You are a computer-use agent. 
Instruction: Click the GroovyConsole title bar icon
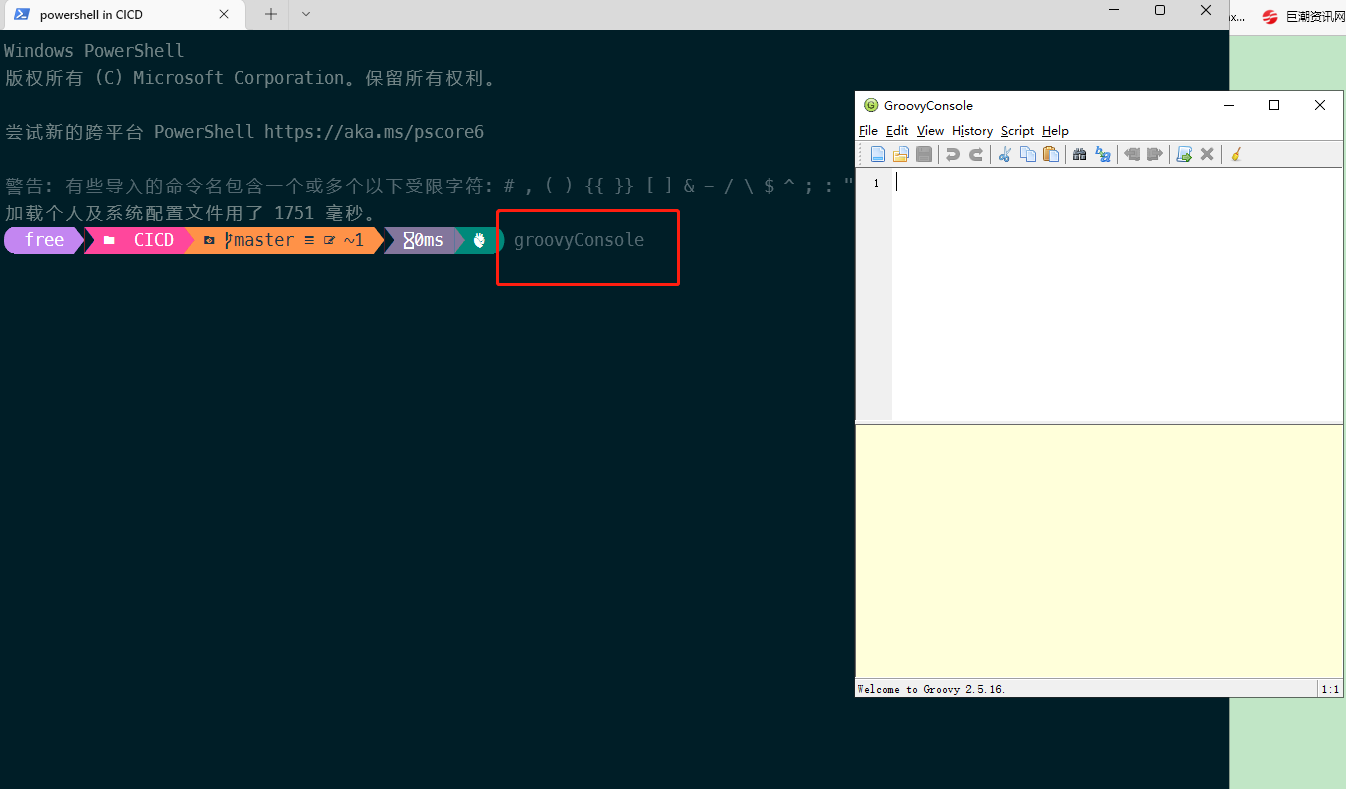(x=871, y=105)
